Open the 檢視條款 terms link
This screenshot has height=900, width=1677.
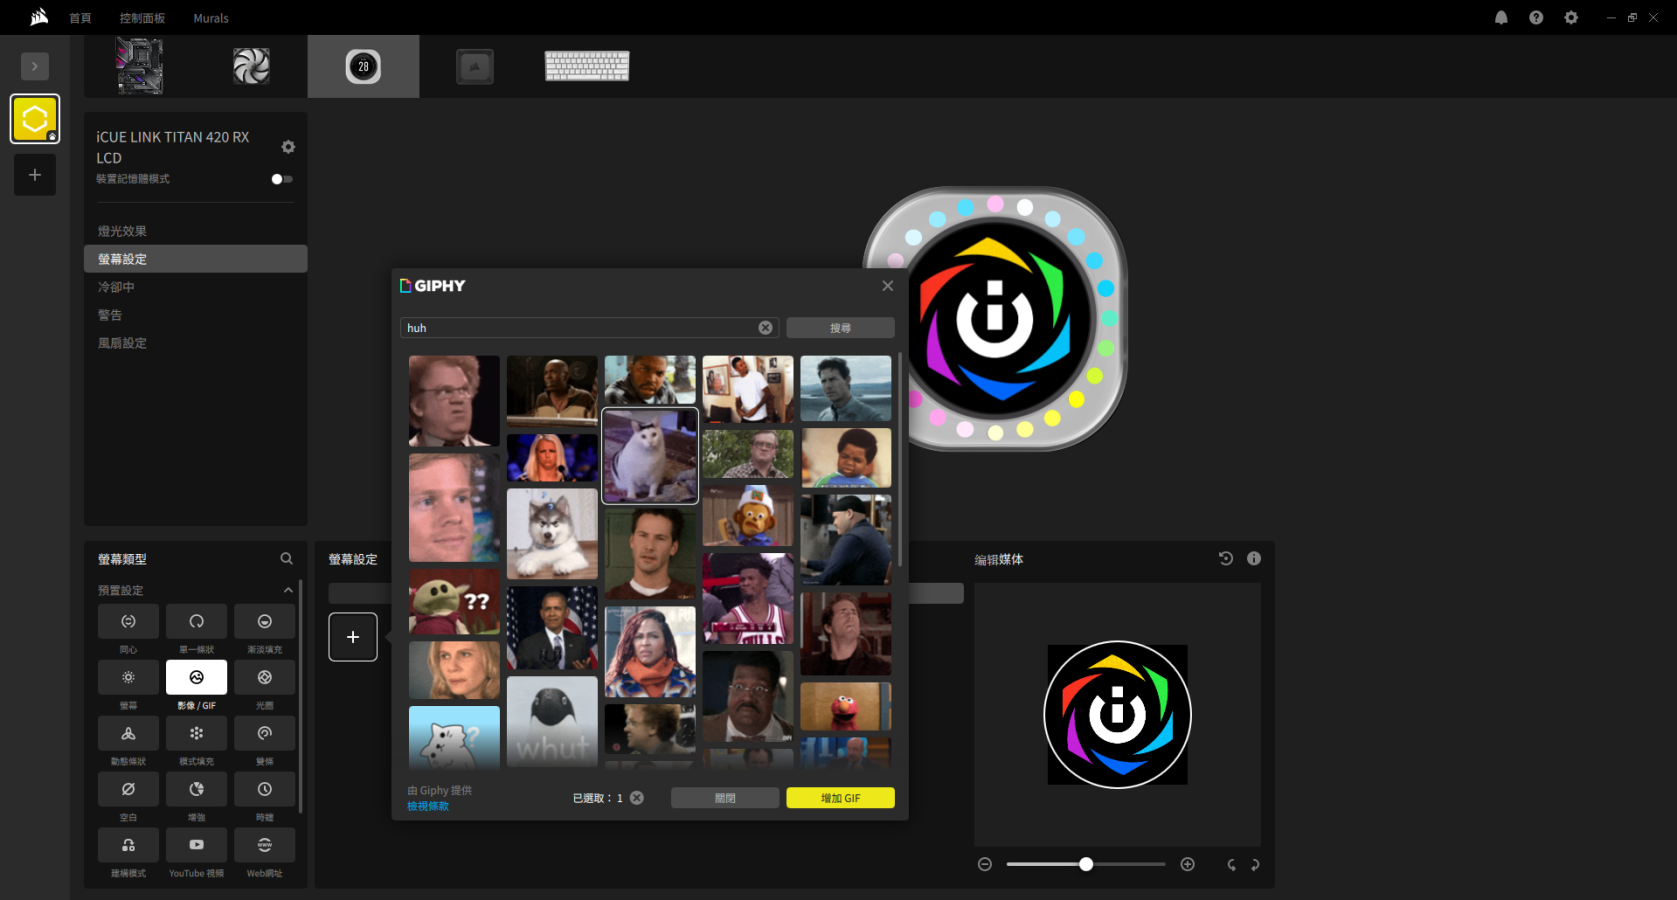pyautogui.click(x=428, y=806)
